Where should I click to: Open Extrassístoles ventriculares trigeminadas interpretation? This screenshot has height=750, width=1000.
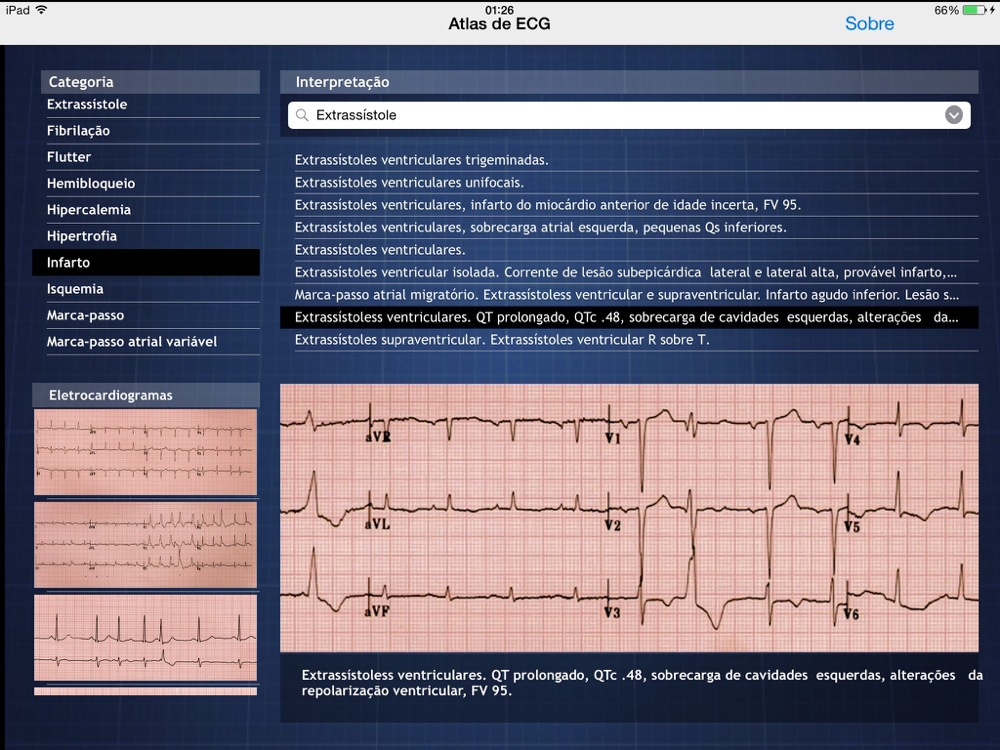pyautogui.click(x=629, y=160)
